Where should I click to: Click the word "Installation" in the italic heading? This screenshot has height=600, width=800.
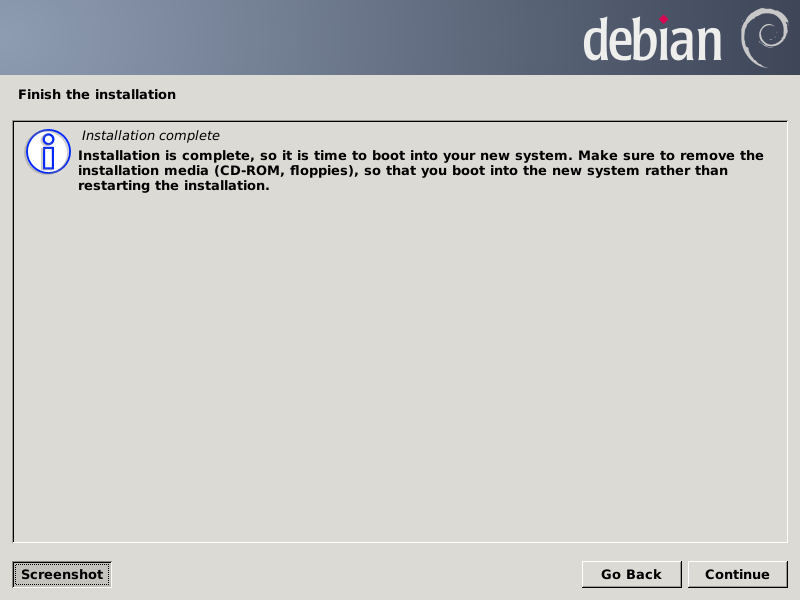[x=112, y=135]
